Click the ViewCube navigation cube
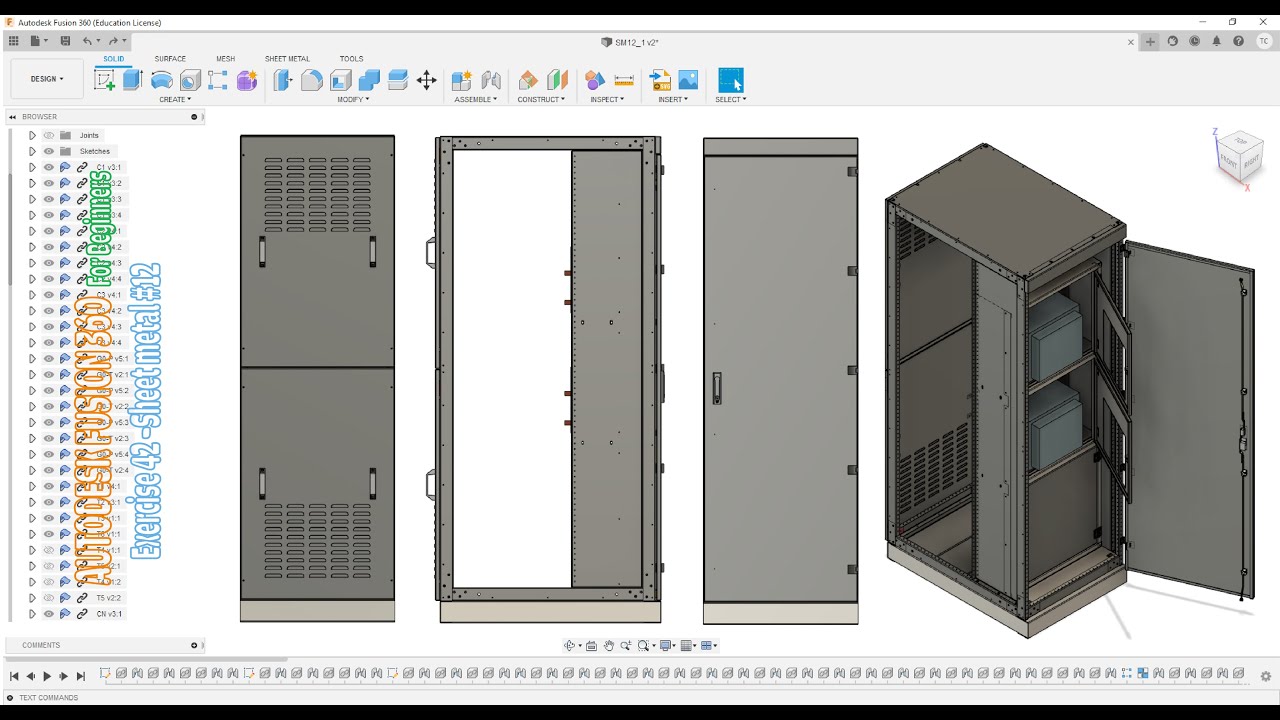 (1238, 157)
